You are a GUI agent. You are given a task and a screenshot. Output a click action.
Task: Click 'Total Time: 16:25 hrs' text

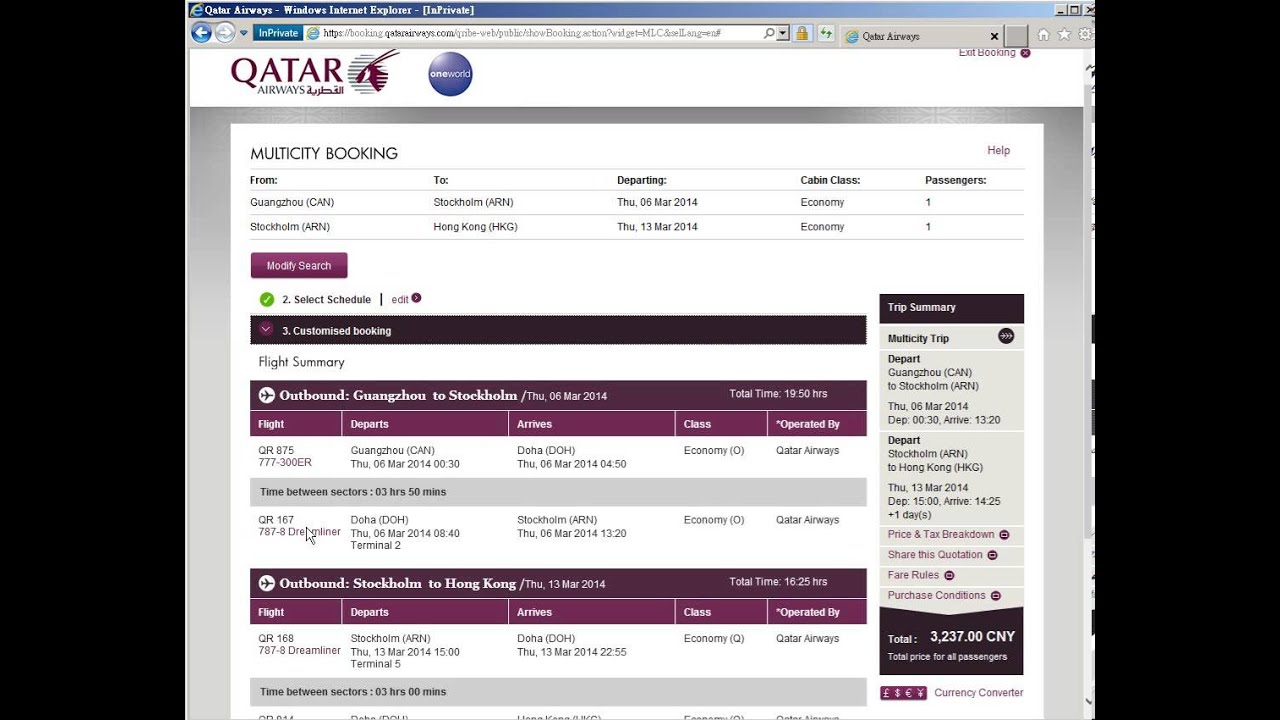[x=778, y=582]
